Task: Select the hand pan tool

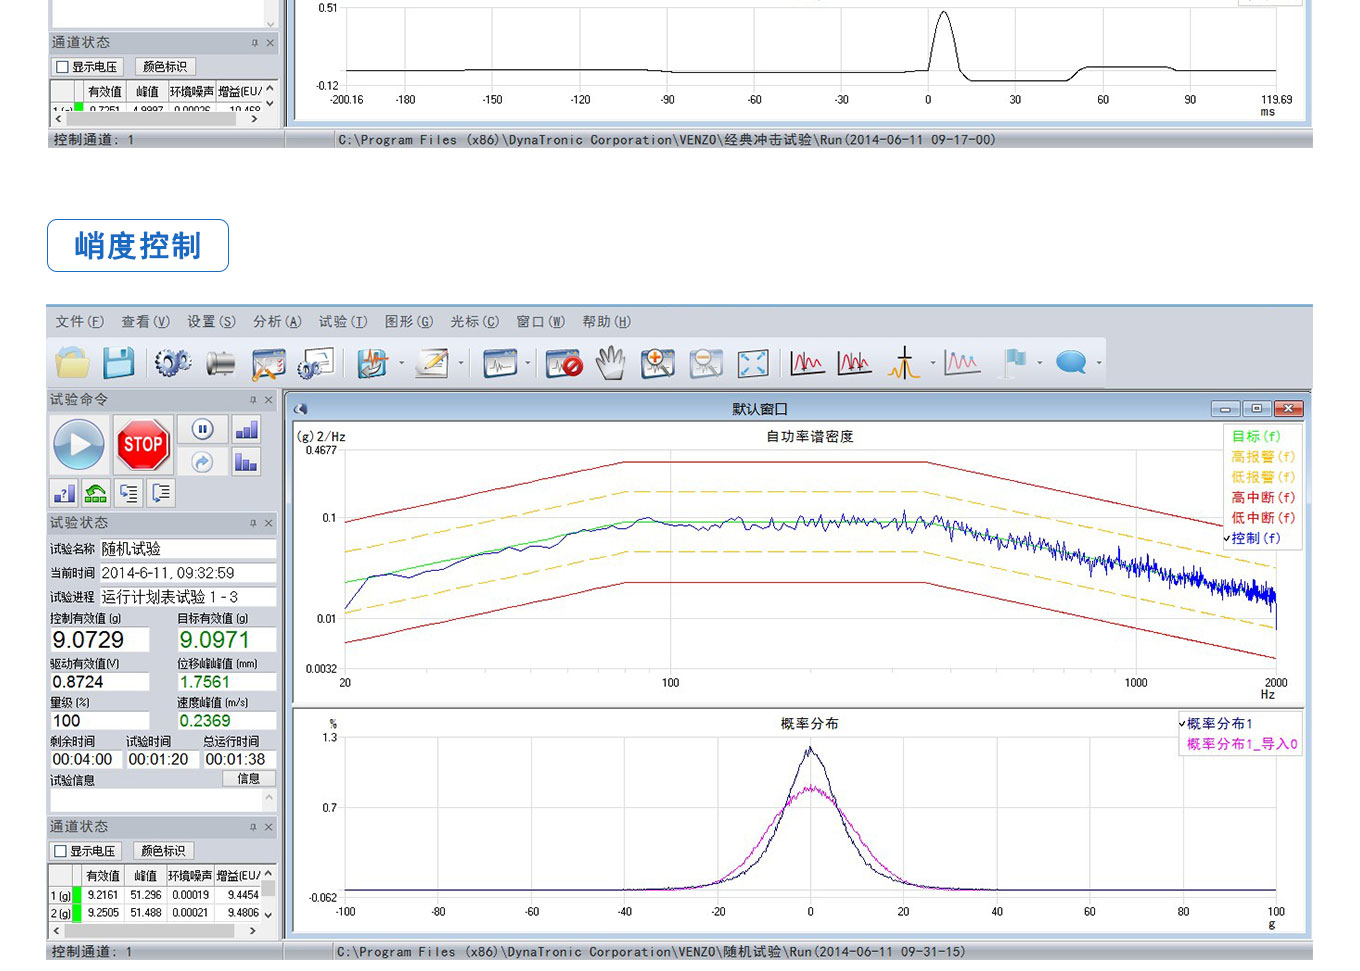Action: 610,363
